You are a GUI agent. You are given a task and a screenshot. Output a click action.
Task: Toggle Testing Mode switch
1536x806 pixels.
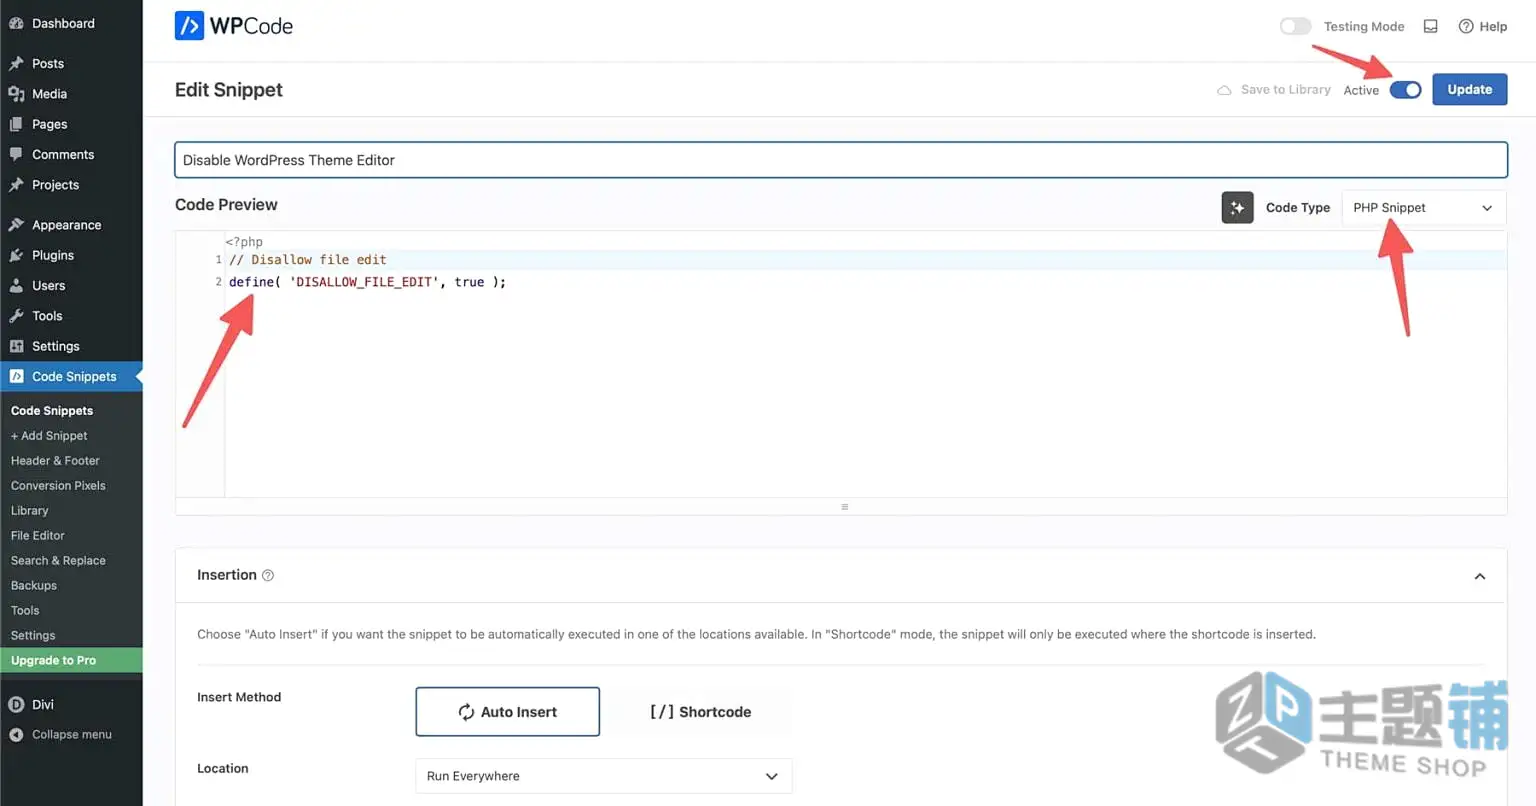click(1296, 26)
